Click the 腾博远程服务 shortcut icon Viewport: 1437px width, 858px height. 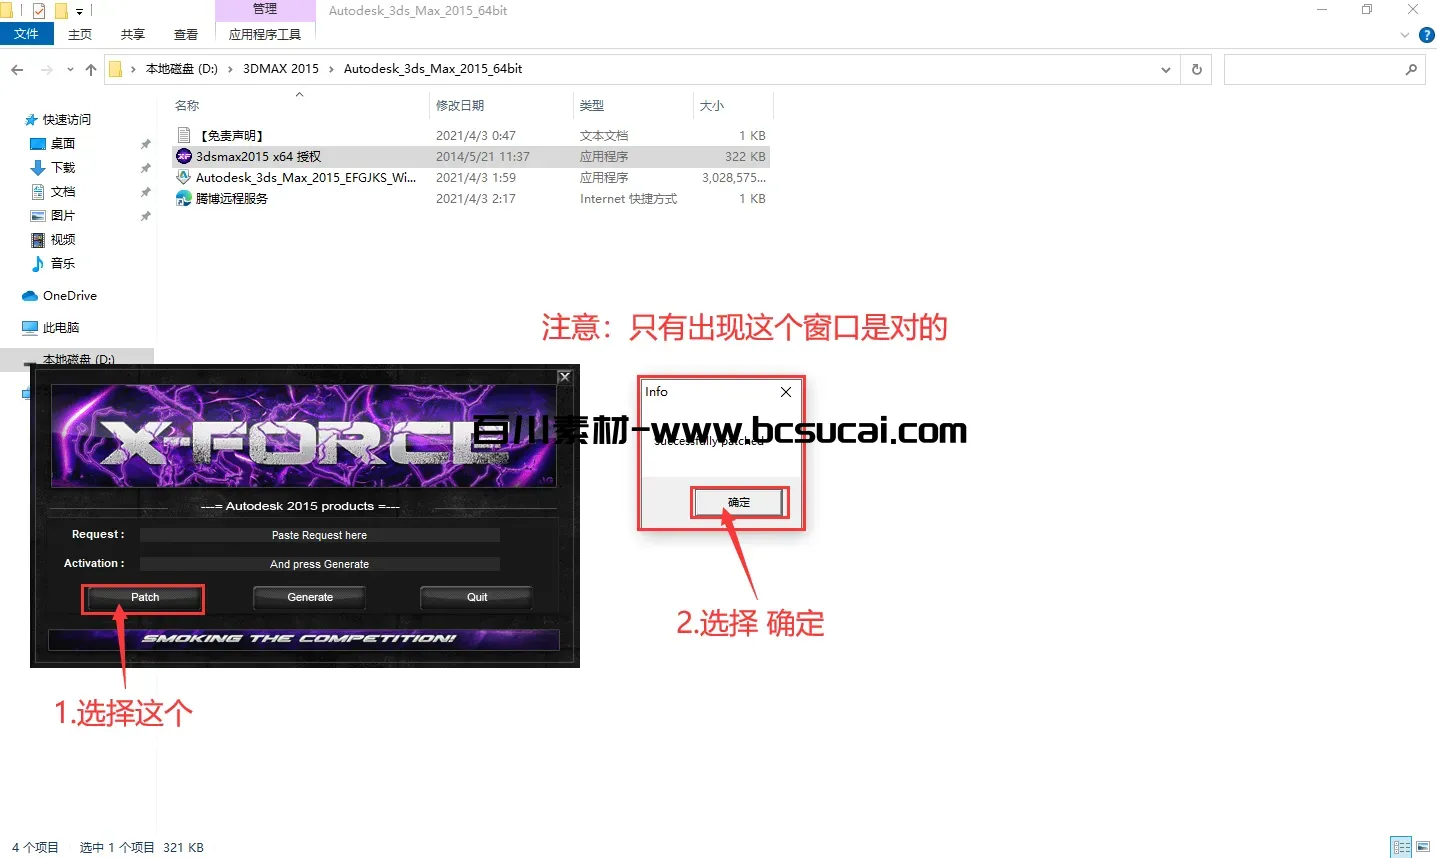click(x=184, y=198)
